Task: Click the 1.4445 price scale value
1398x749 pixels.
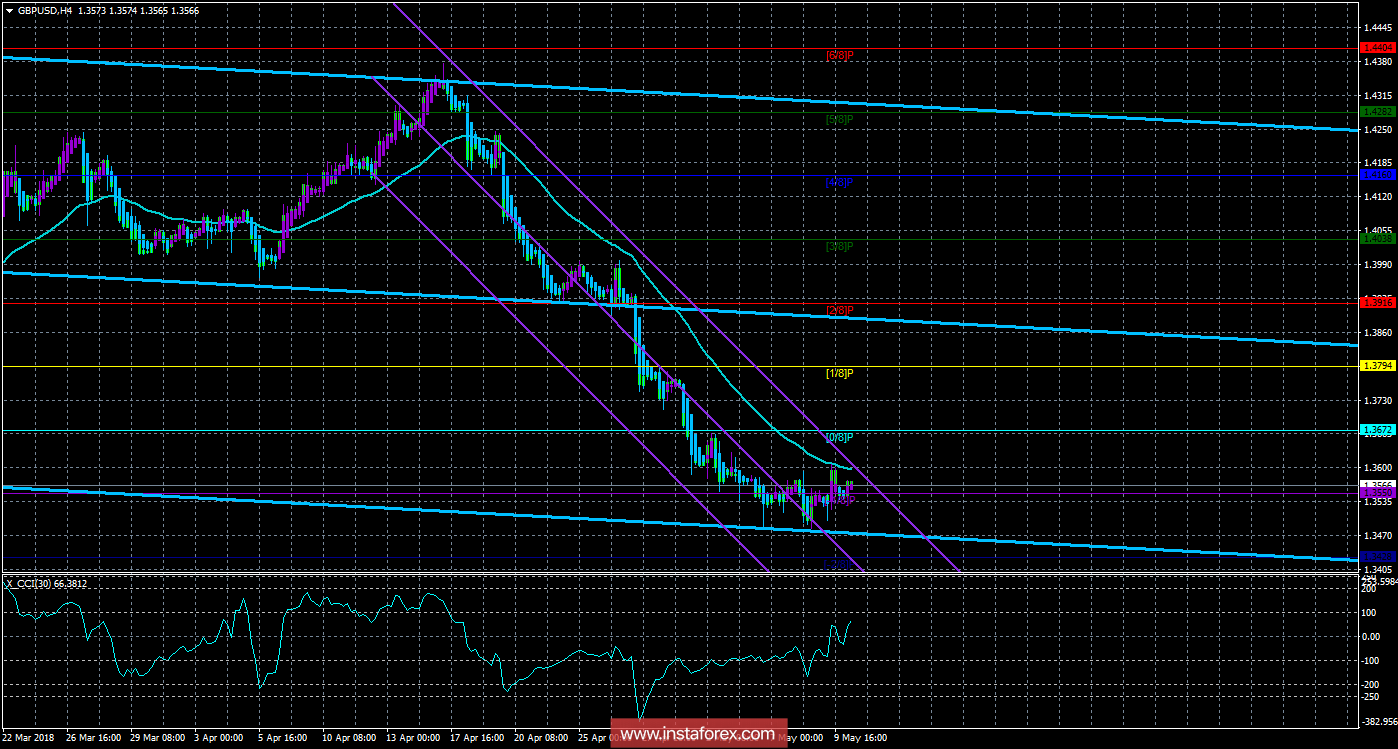Action: pos(1377,27)
